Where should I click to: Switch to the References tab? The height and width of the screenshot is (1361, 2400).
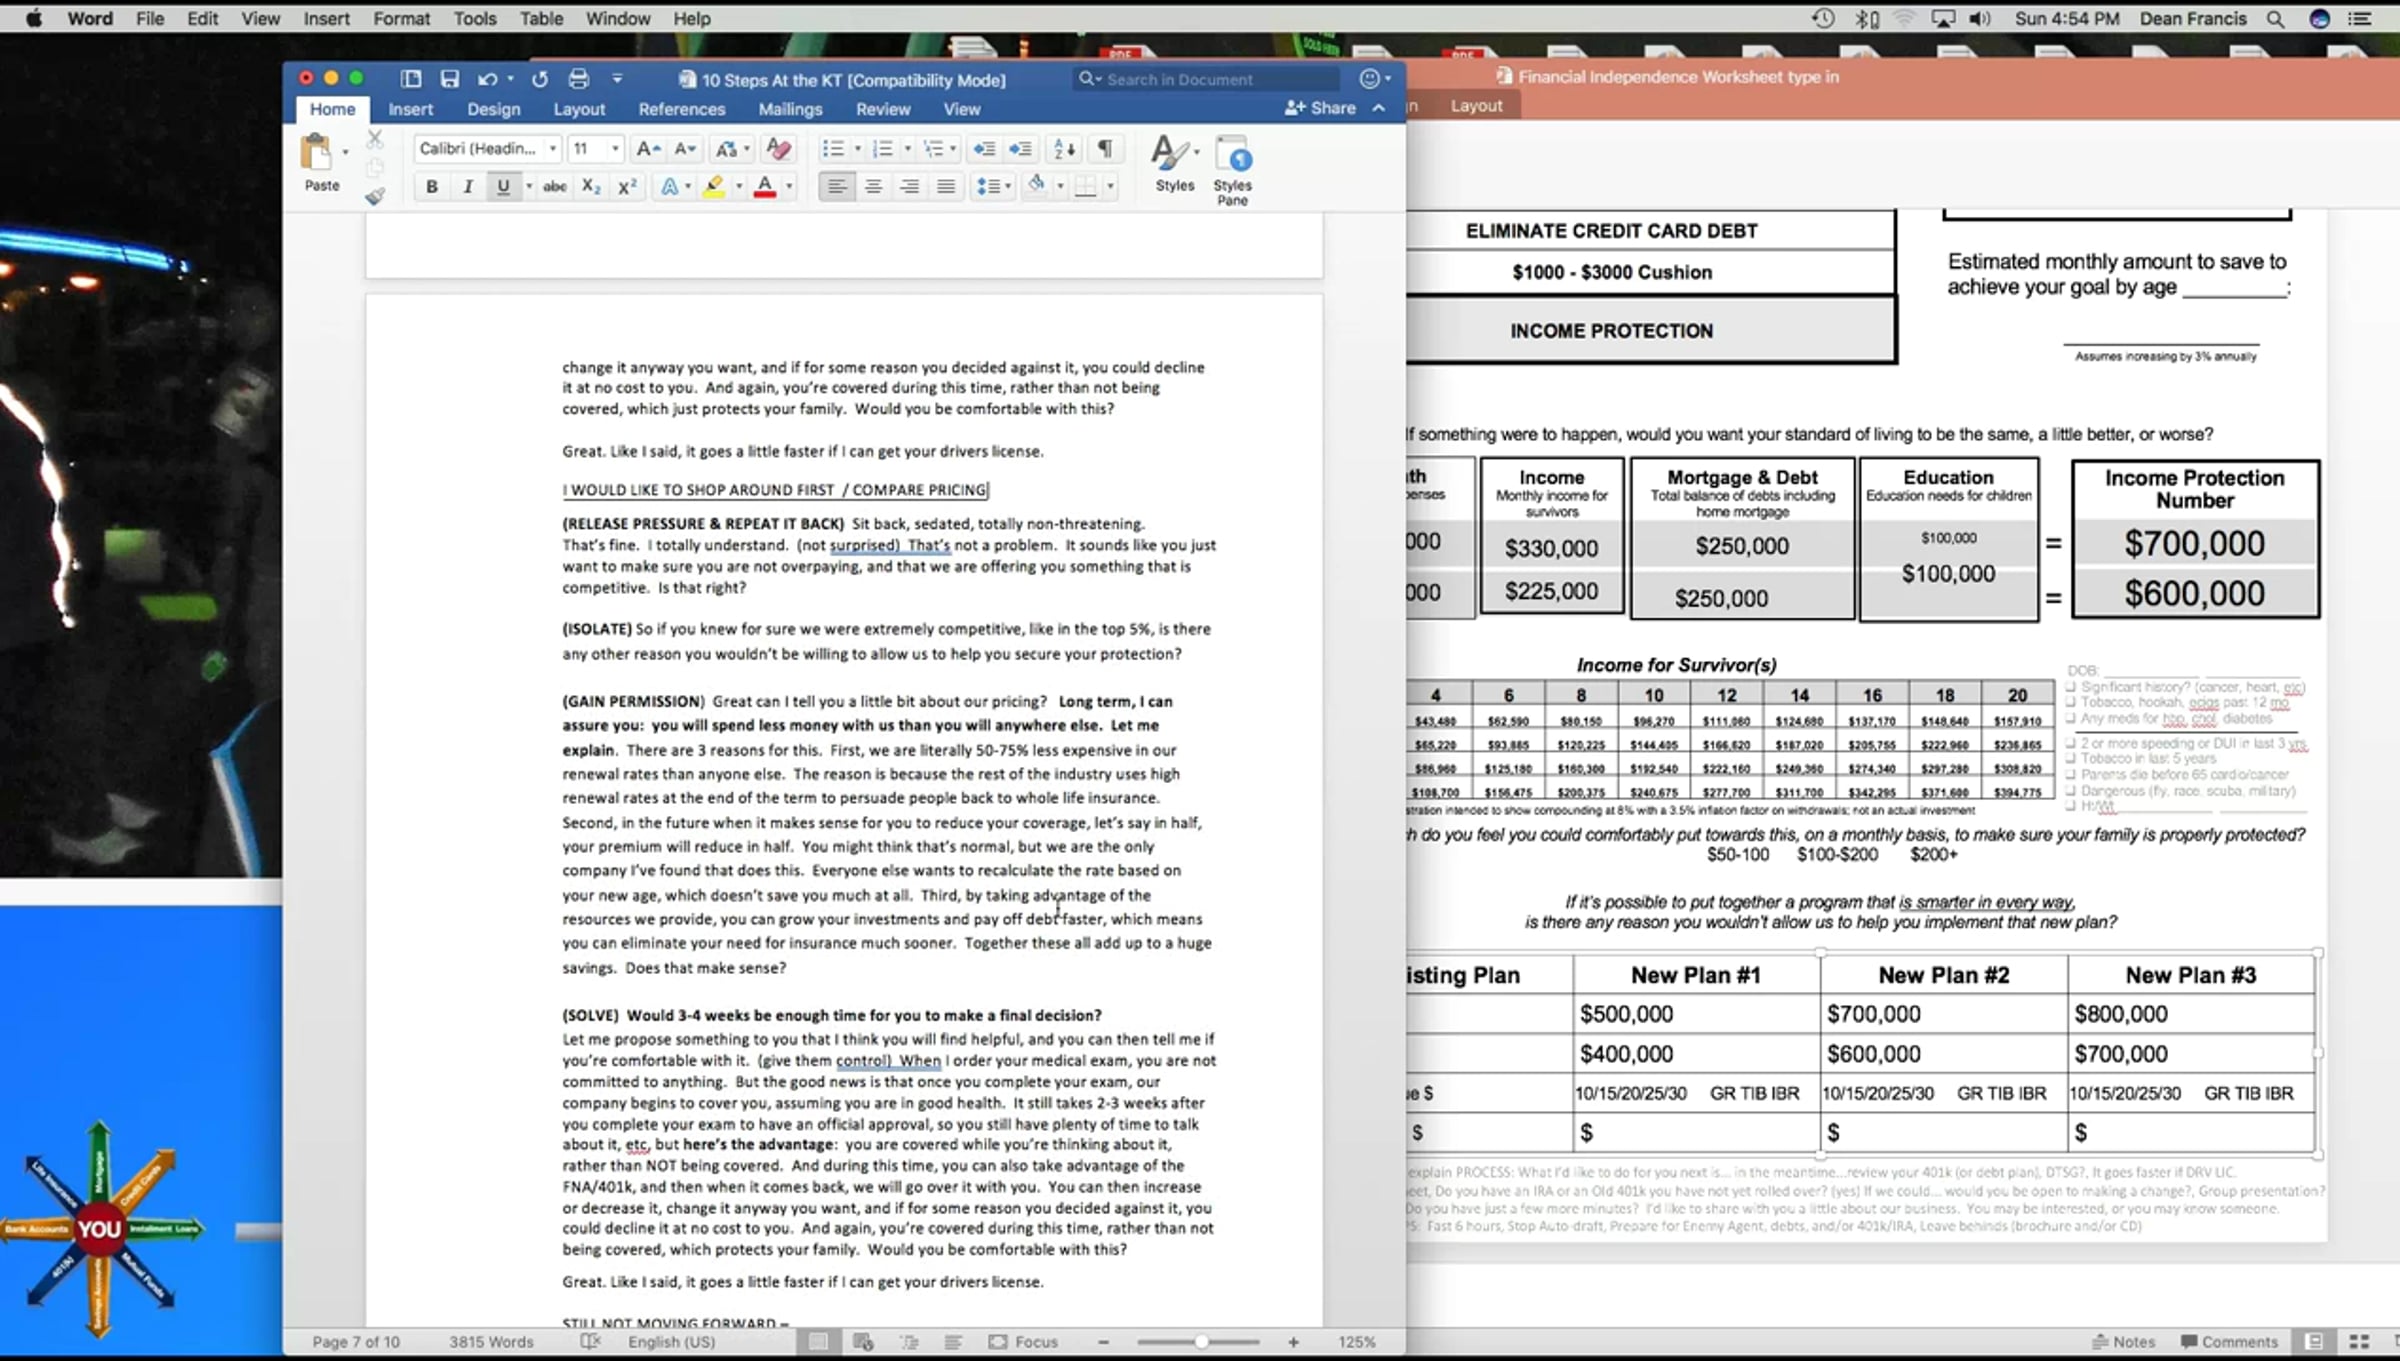click(x=681, y=109)
